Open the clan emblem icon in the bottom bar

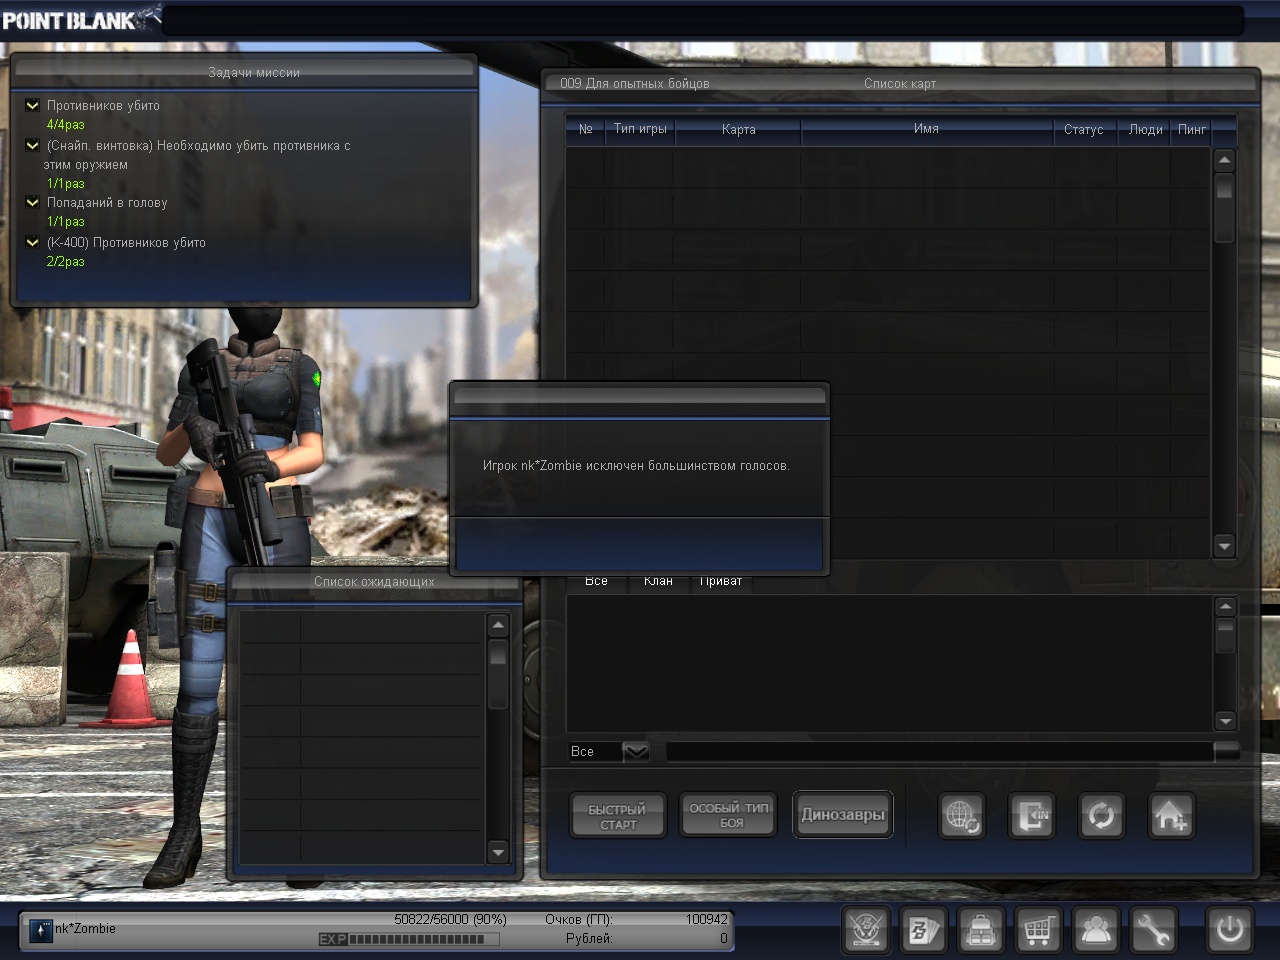865,931
